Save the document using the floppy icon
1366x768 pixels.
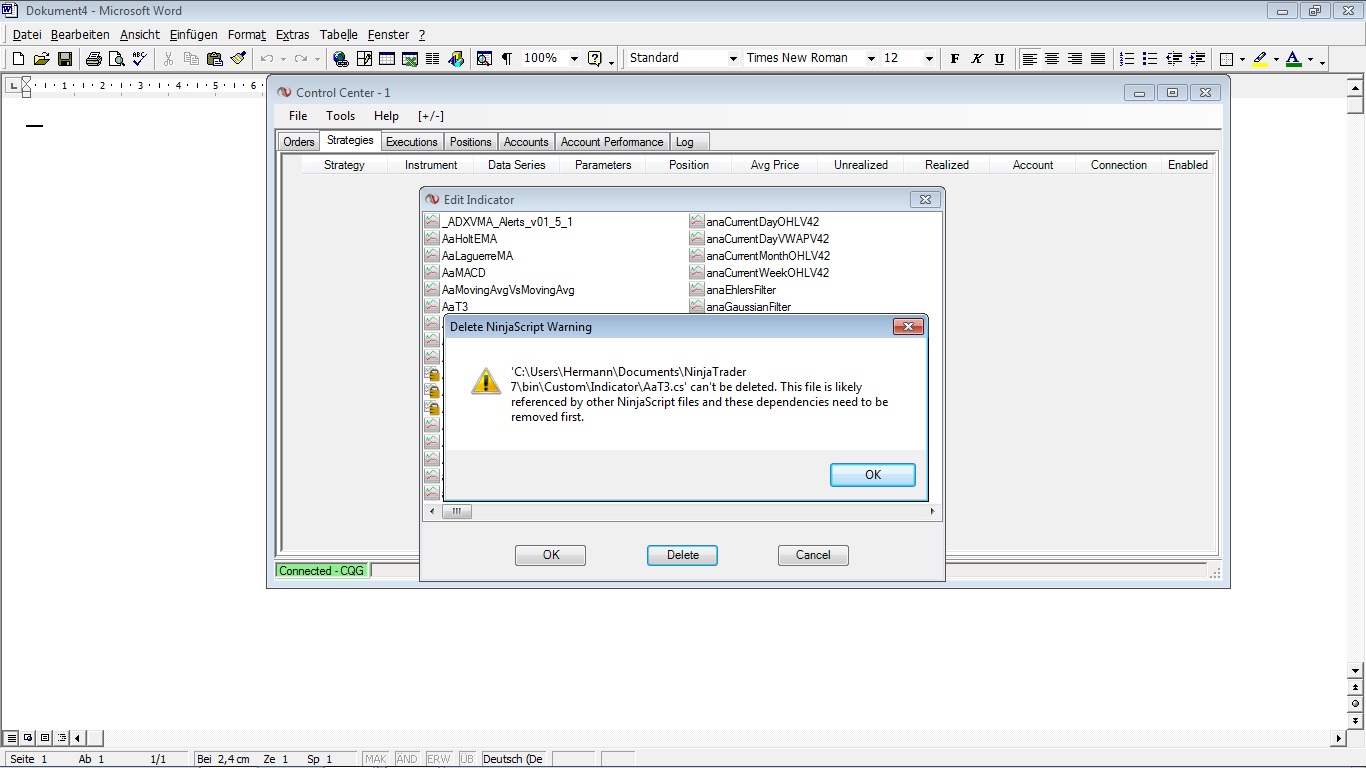tap(64, 59)
